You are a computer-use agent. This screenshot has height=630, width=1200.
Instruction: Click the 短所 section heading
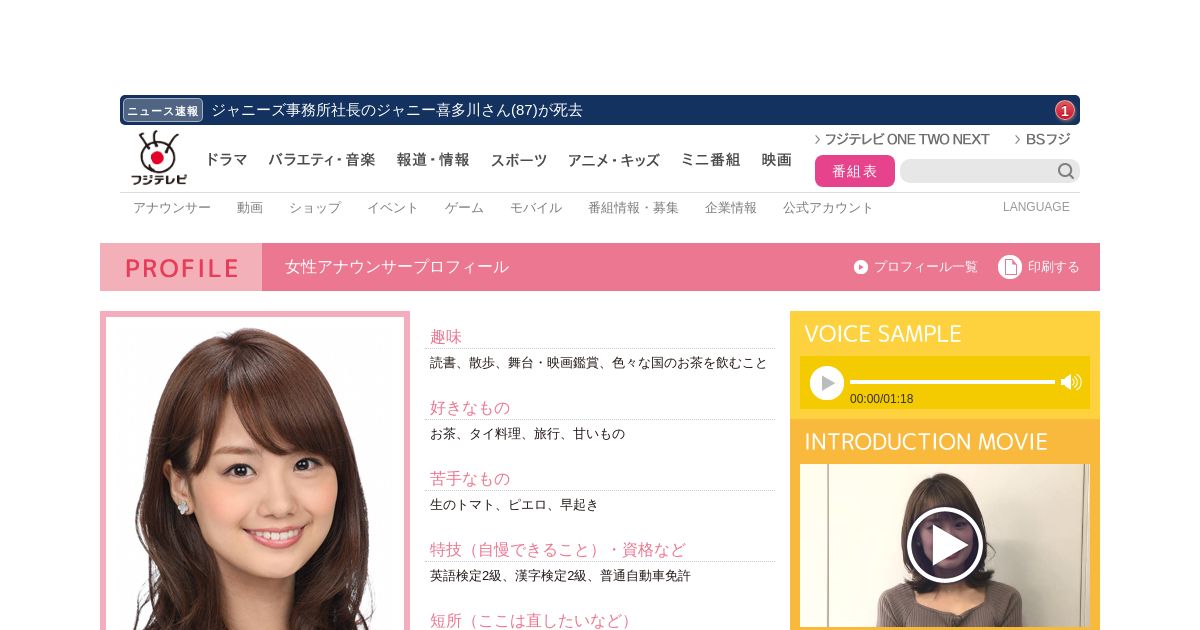(x=534, y=621)
